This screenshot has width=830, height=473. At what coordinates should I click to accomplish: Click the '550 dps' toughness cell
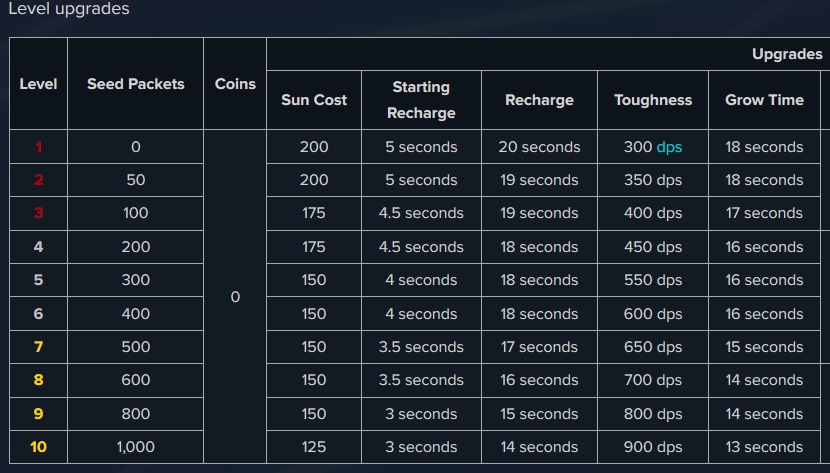tap(653, 280)
